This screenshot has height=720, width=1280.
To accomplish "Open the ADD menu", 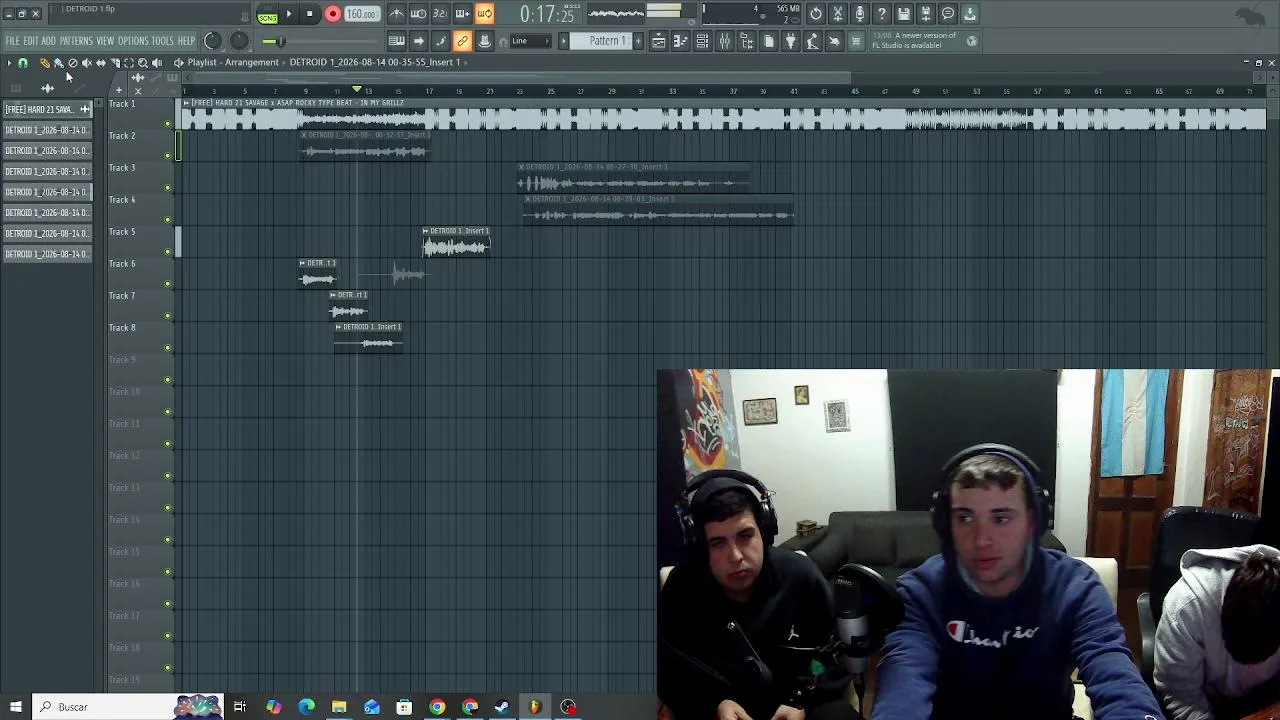I will (48, 41).
